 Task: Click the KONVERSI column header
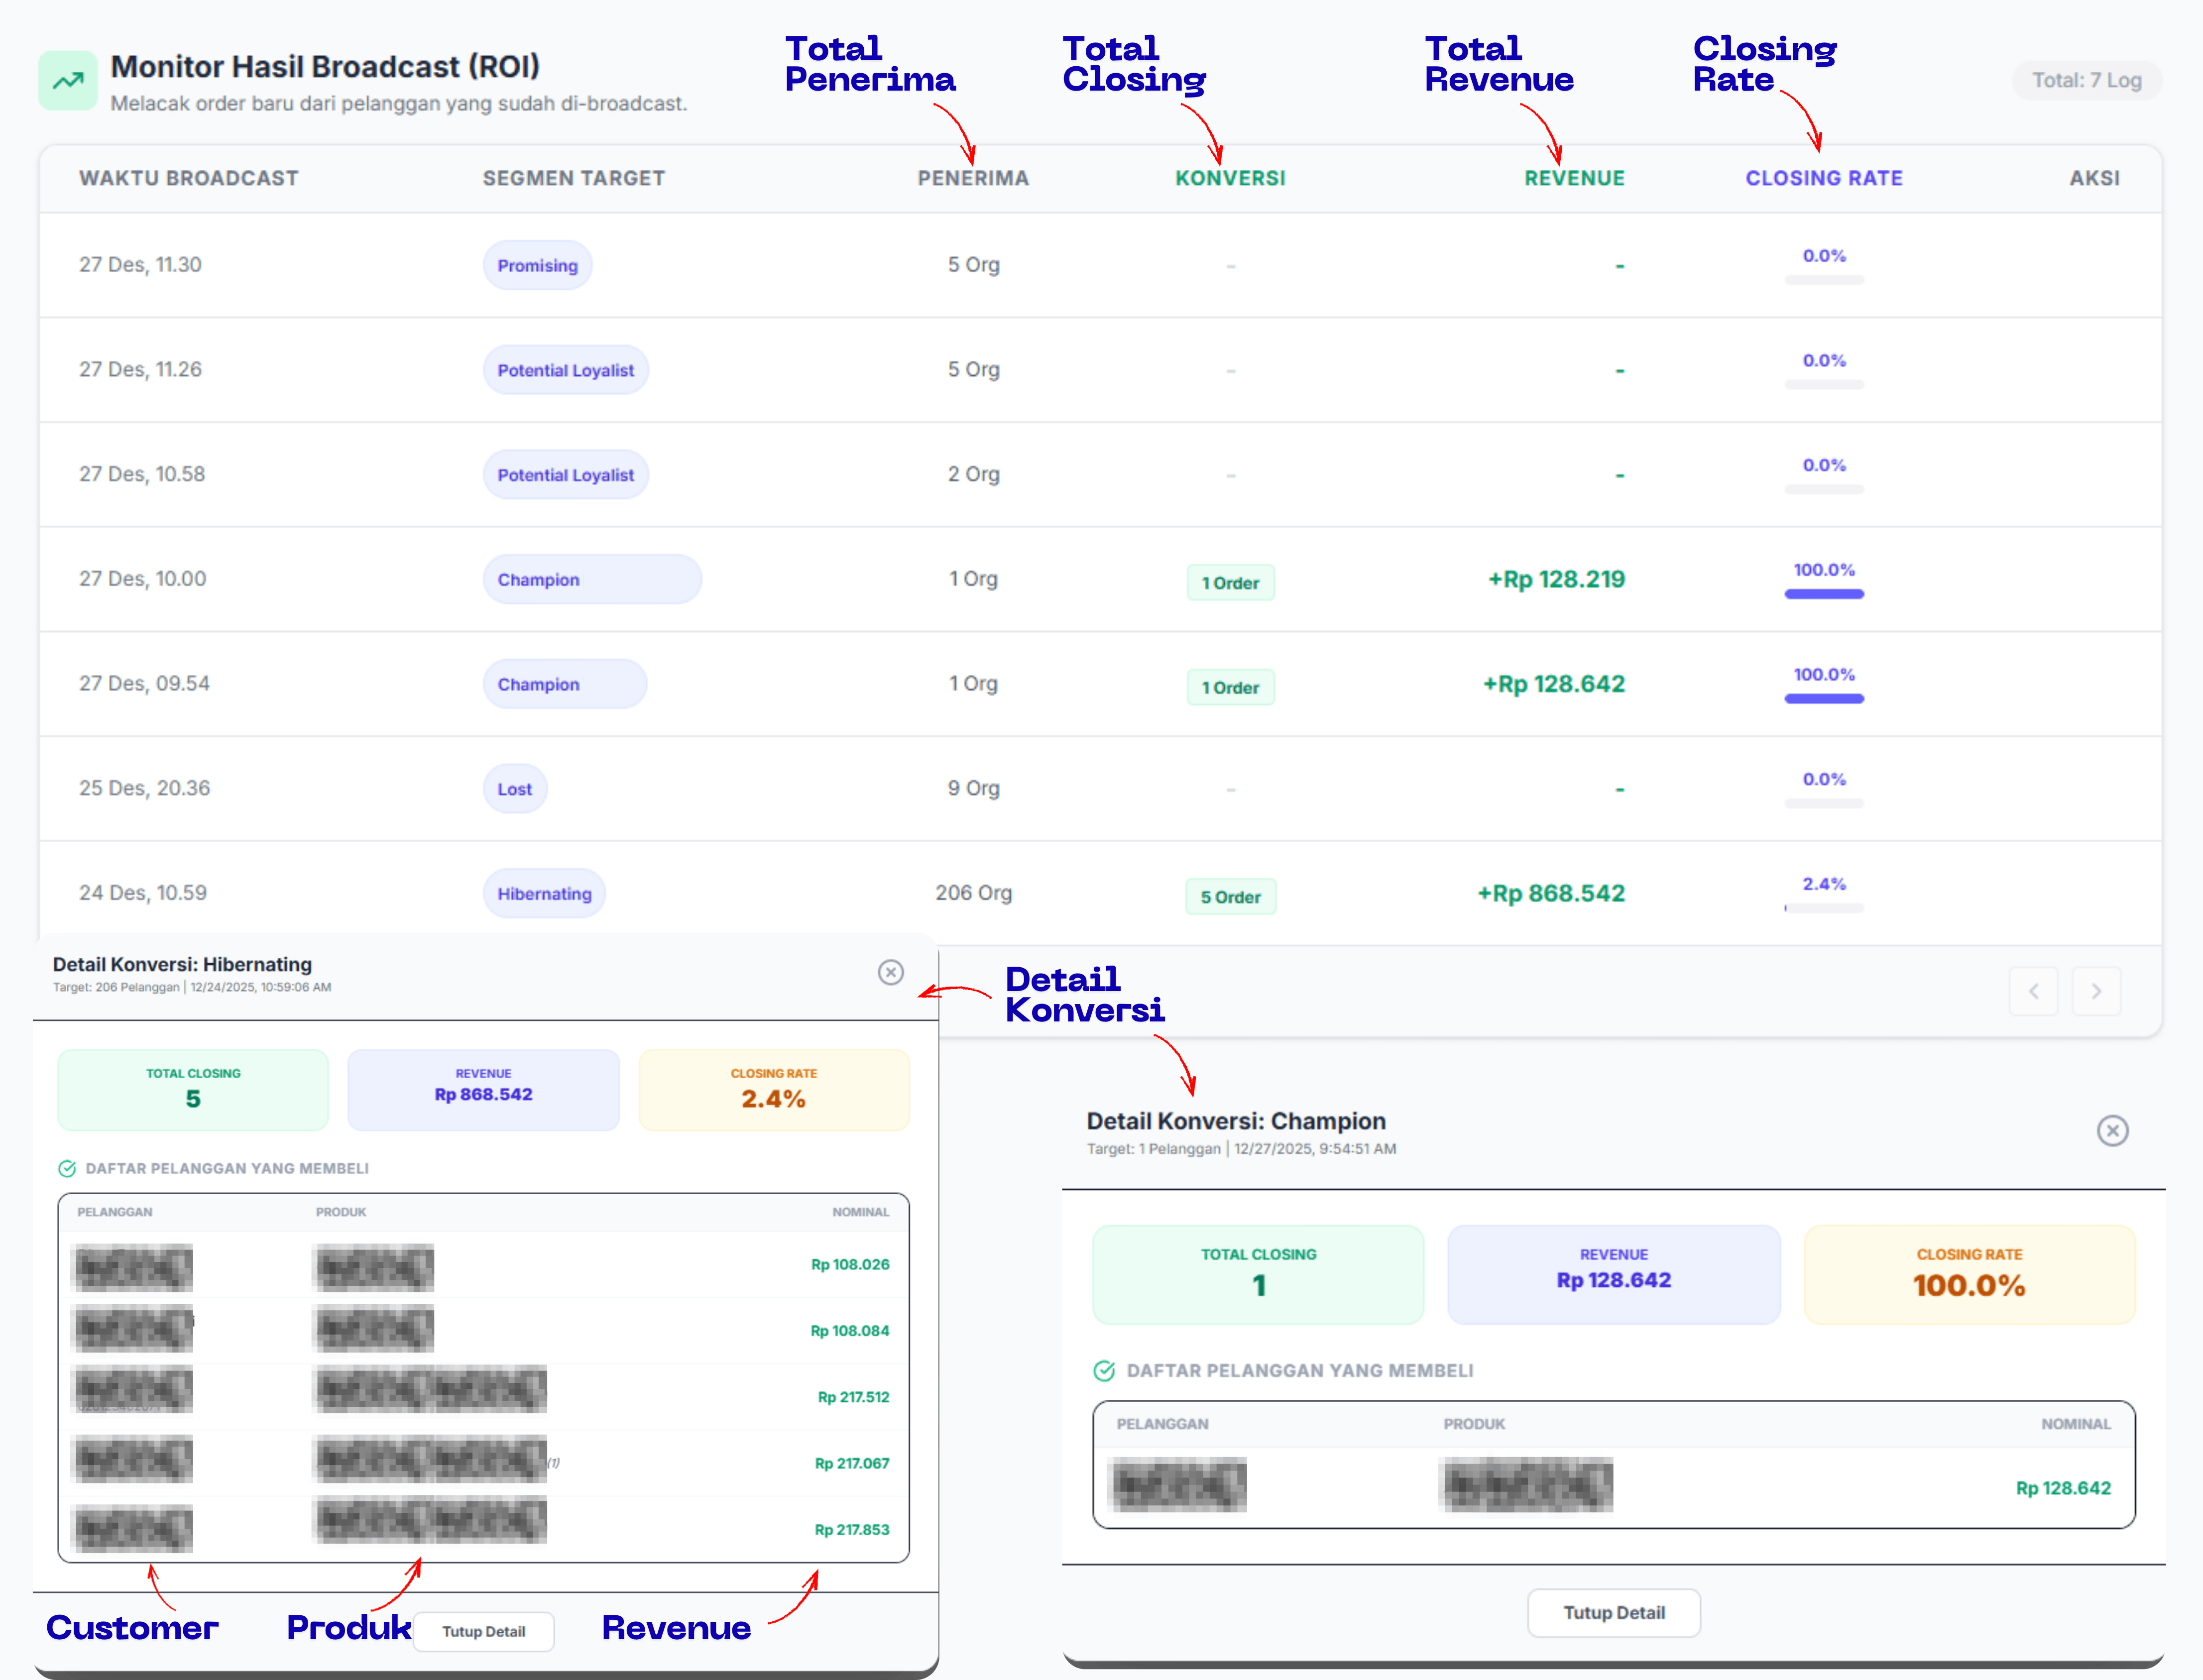point(1230,178)
